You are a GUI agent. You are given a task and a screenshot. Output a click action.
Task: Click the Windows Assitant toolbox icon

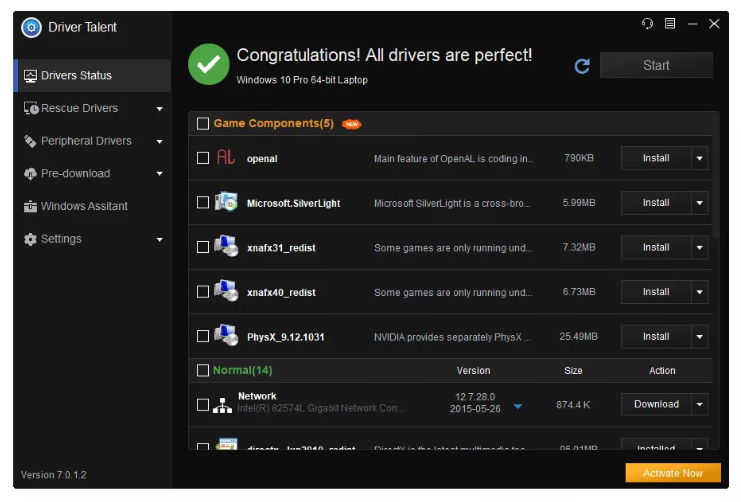point(30,207)
